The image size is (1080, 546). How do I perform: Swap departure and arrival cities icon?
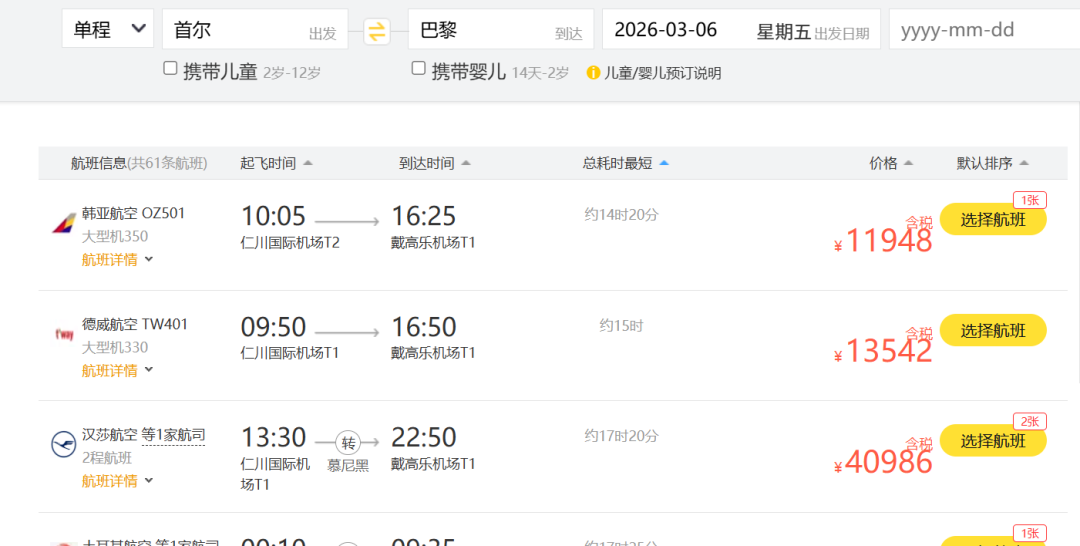click(x=377, y=32)
